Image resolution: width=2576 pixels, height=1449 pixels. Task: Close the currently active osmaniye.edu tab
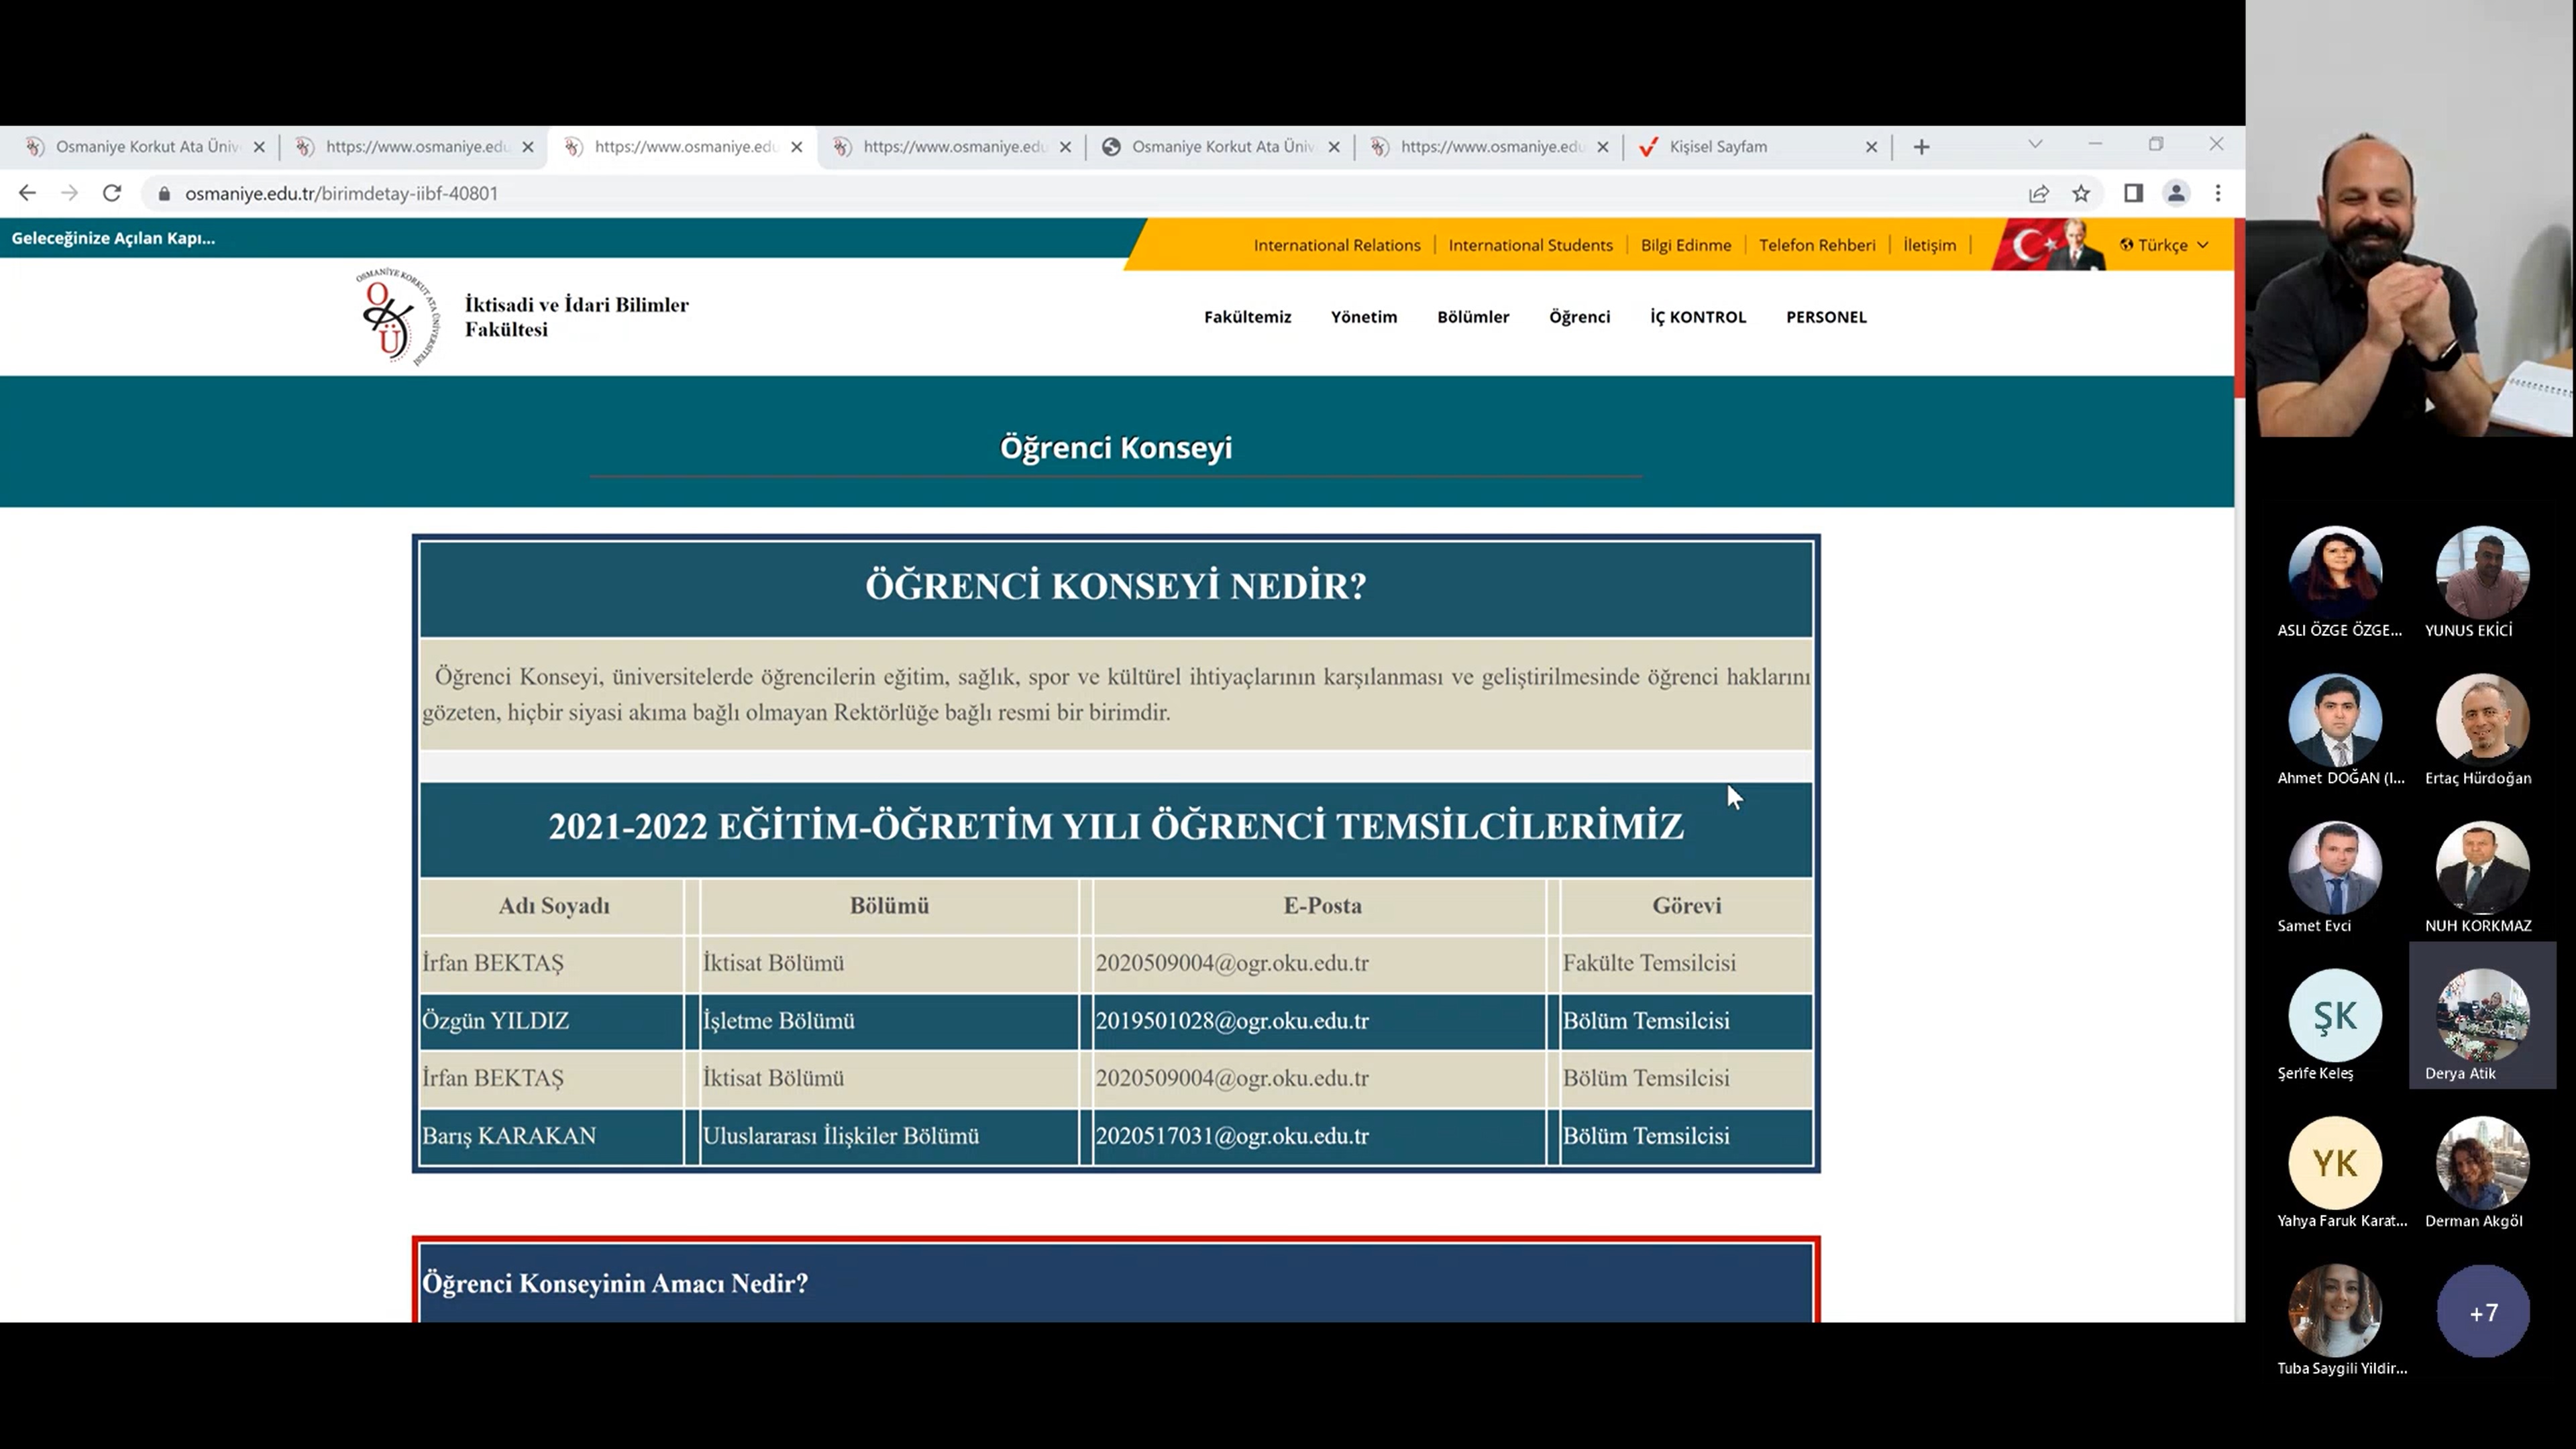[796, 147]
